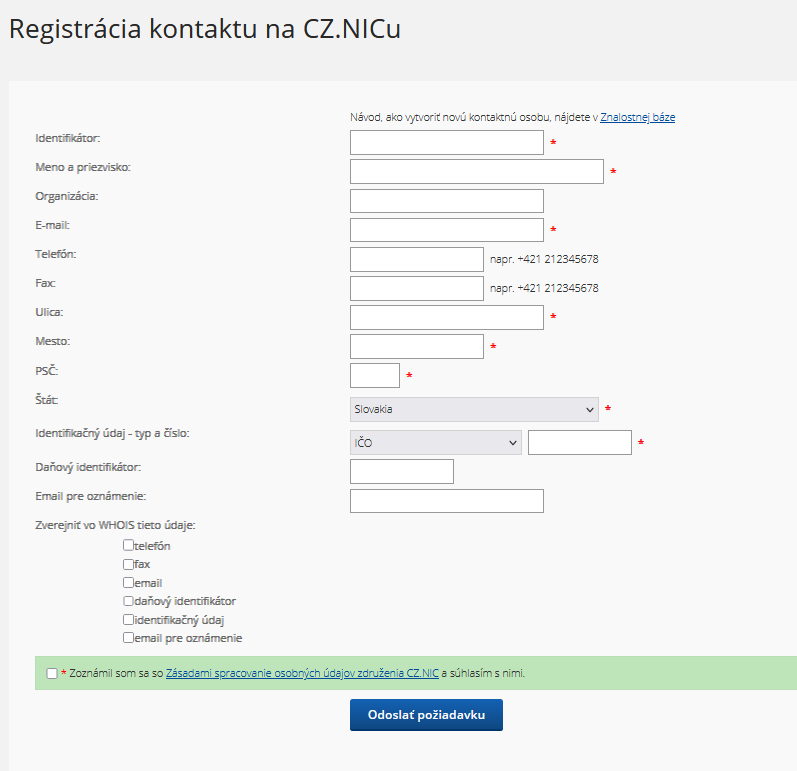The height and width of the screenshot is (771, 797).
Task: Click the Telefón input field
Action: click(417, 260)
